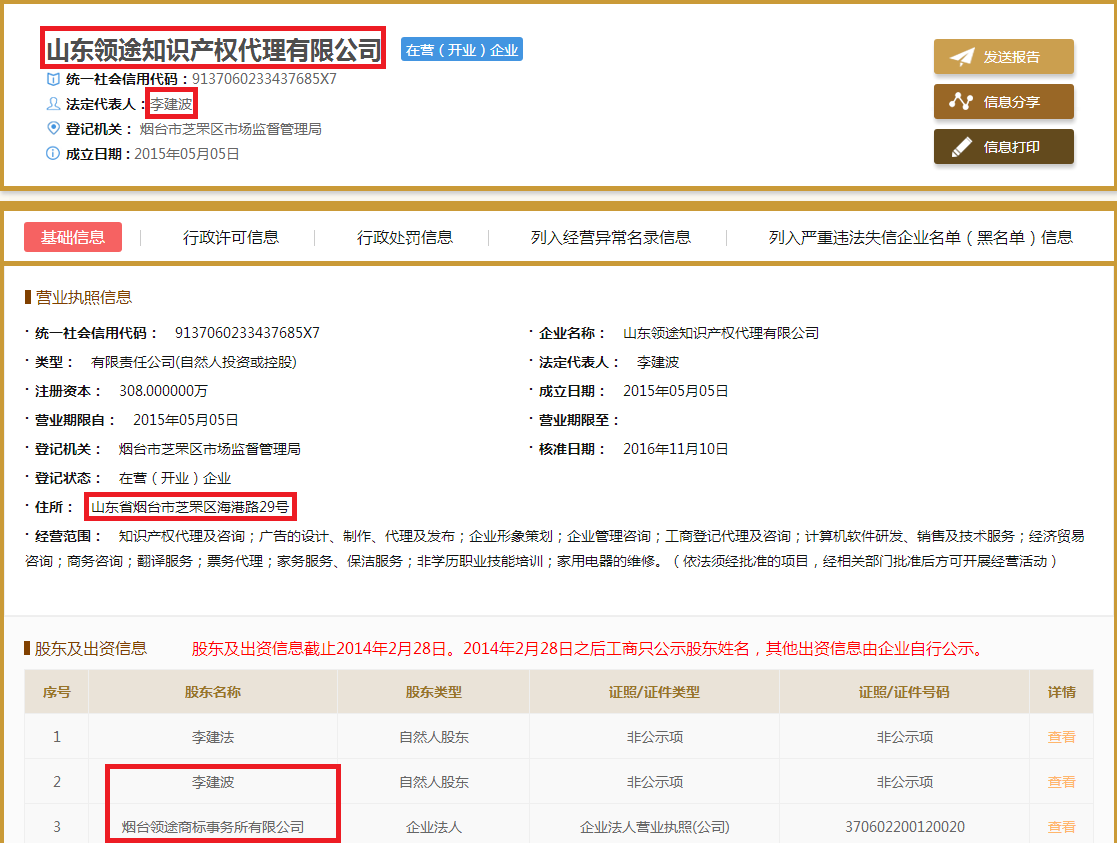Click type value 有限责任公司(自然人投资或控股)
This screenshot has width=1117, height=843.
tap(194, 362)
